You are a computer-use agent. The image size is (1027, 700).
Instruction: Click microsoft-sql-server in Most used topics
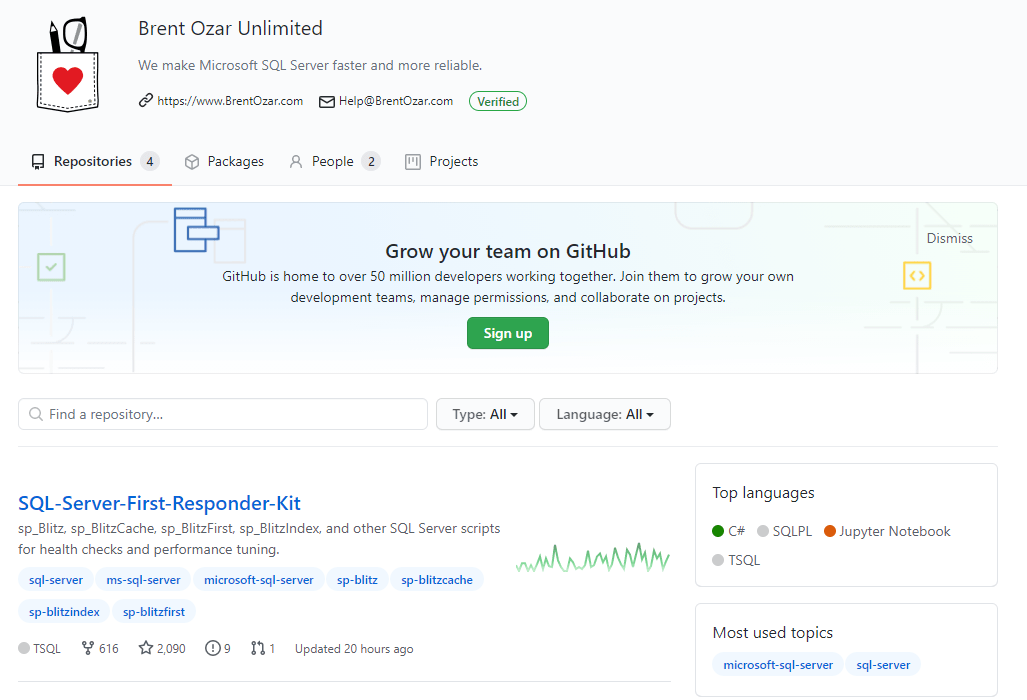(x=778, y=665)
